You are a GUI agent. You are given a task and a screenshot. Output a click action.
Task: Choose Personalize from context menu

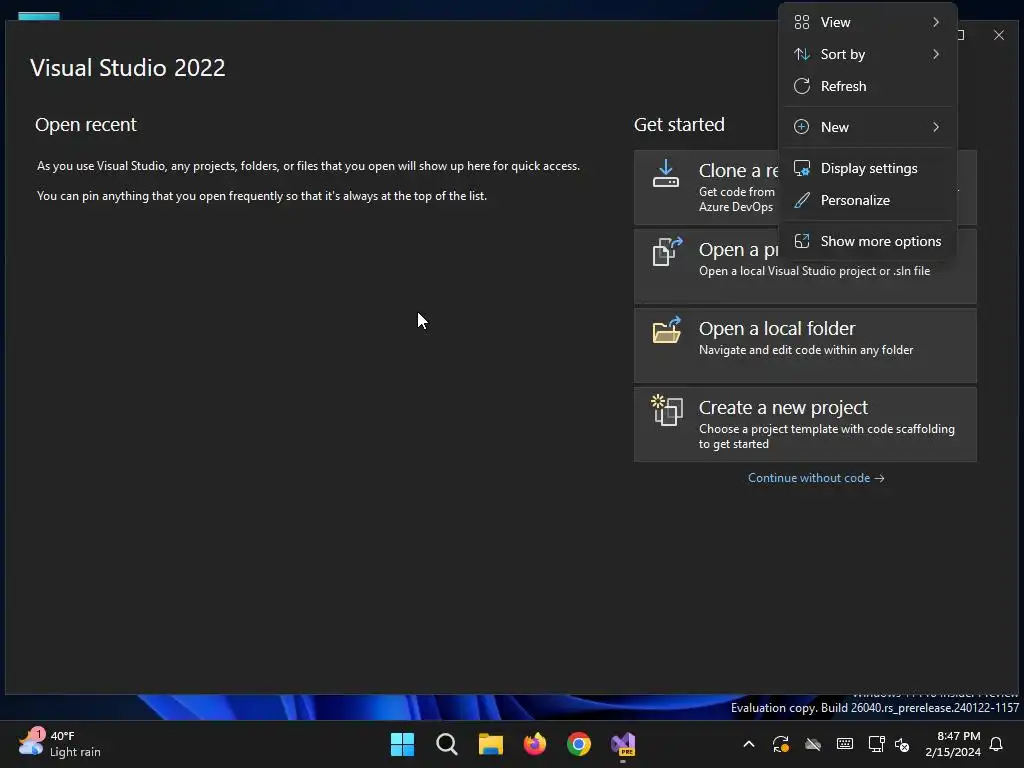tap(868, 200)
